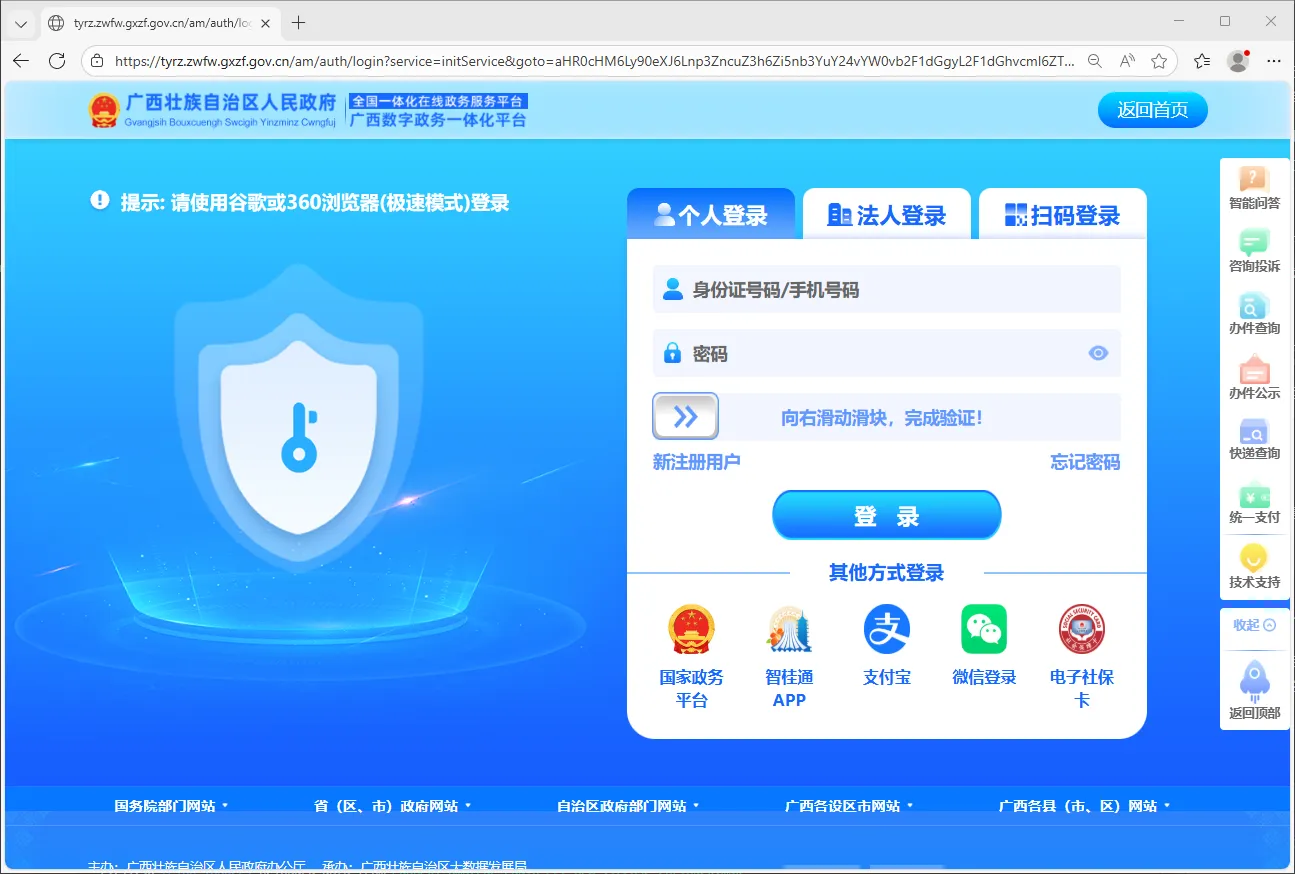Viewport: 1295px width, 874px height.
Task: Click the slide verification handle
Action: tap(684, 416)
